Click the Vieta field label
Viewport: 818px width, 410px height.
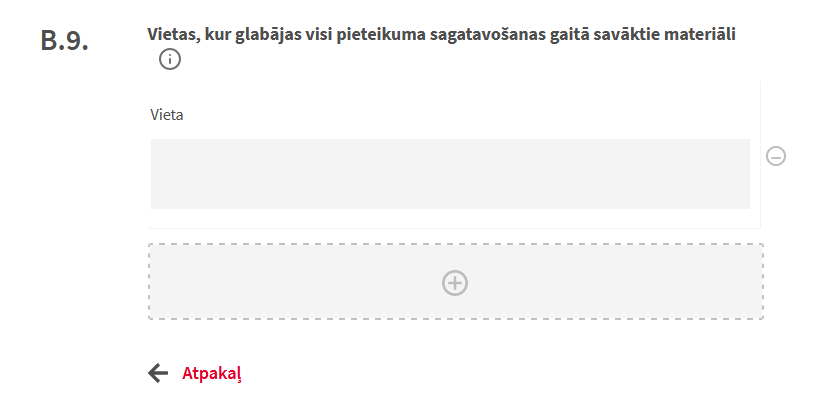coord(166,114)
